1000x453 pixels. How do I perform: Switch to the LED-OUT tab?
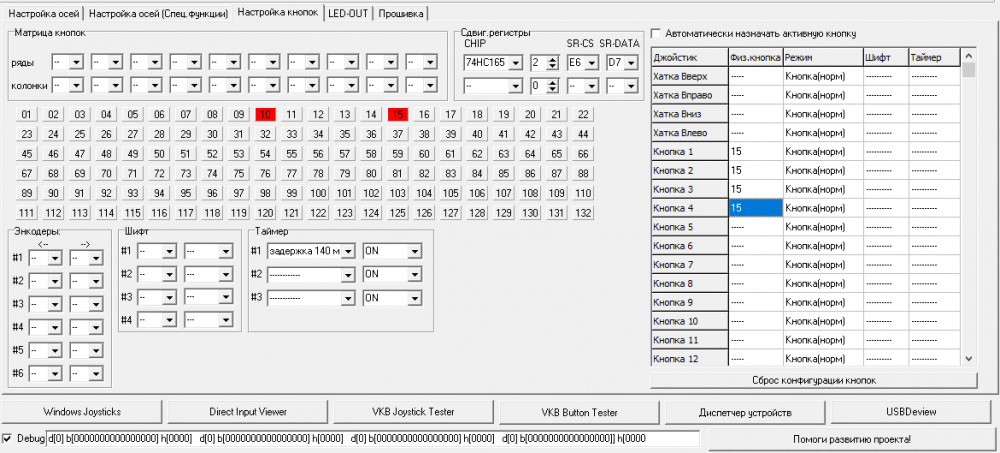pos(346,13)
